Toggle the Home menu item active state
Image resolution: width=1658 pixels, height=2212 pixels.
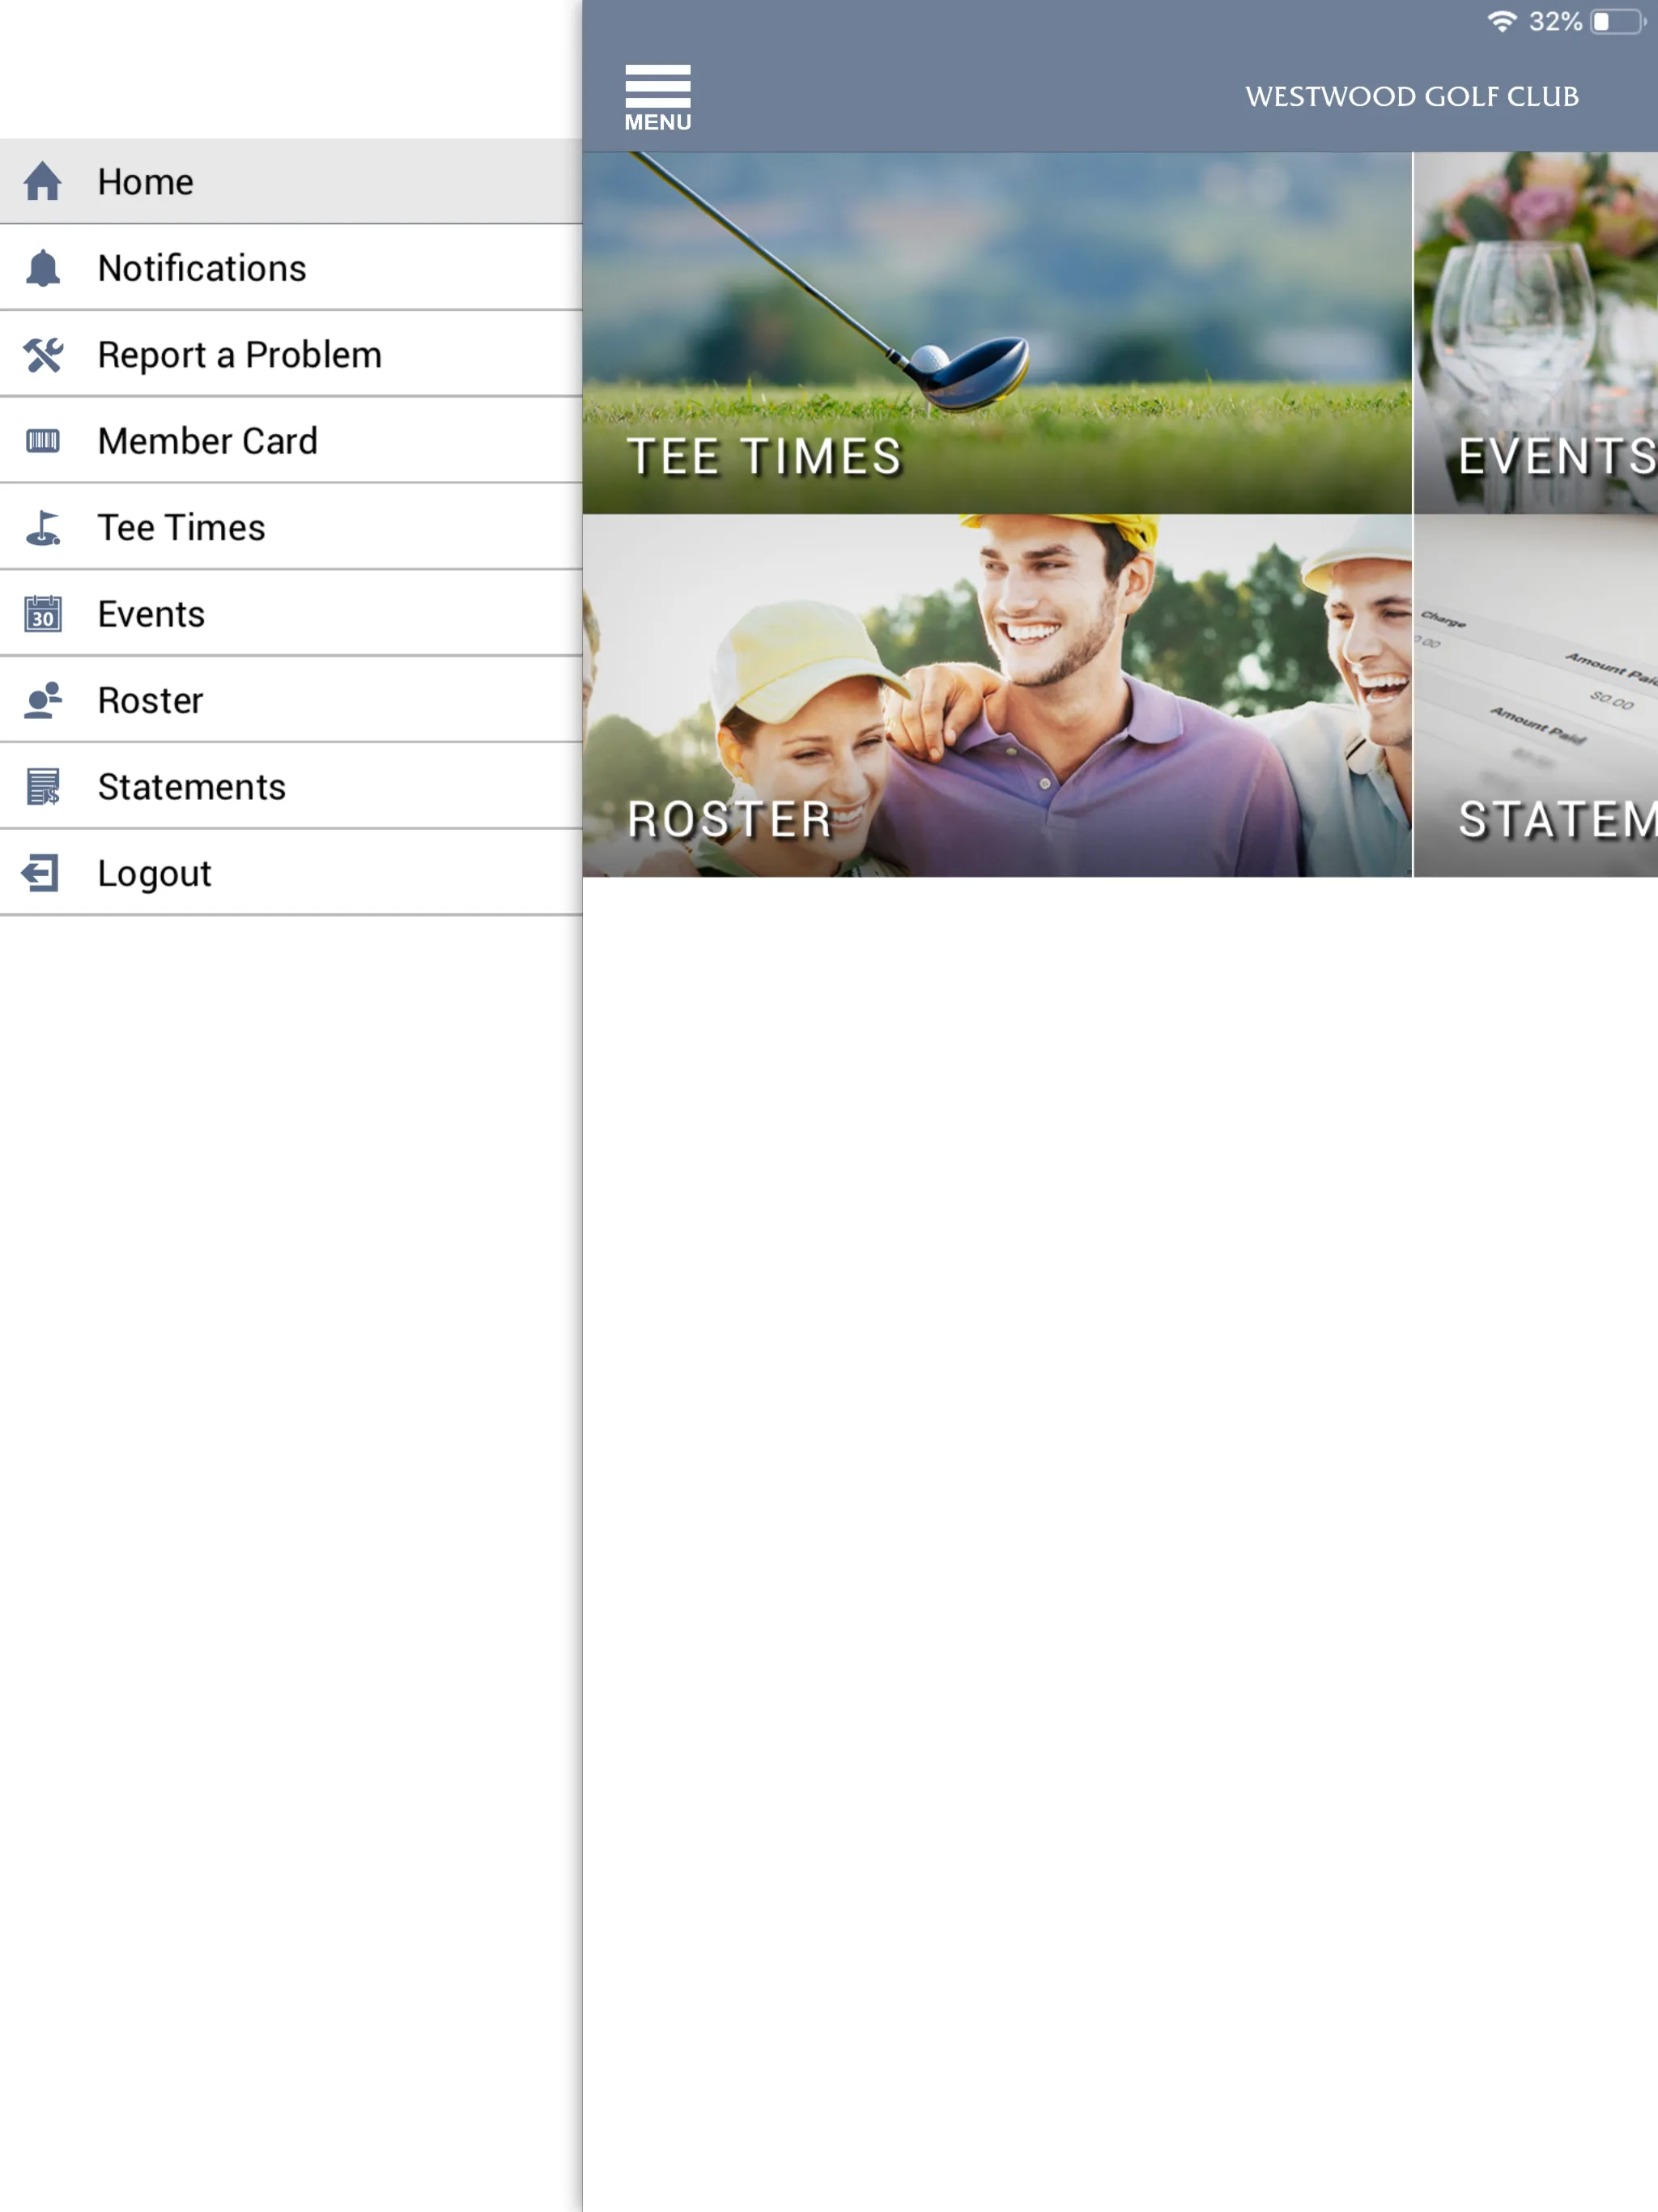coord(289,180)
